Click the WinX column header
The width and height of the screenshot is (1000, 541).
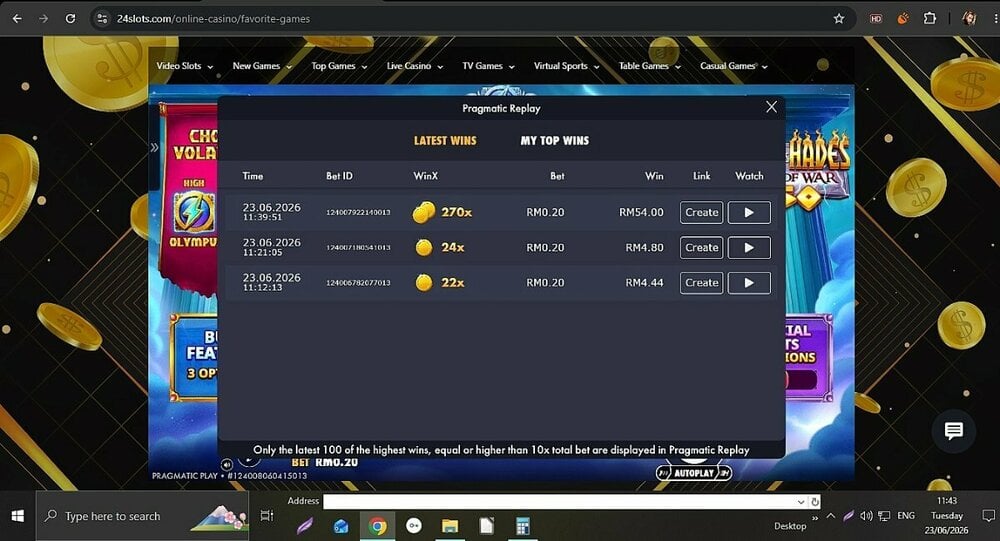pos(425,175)
